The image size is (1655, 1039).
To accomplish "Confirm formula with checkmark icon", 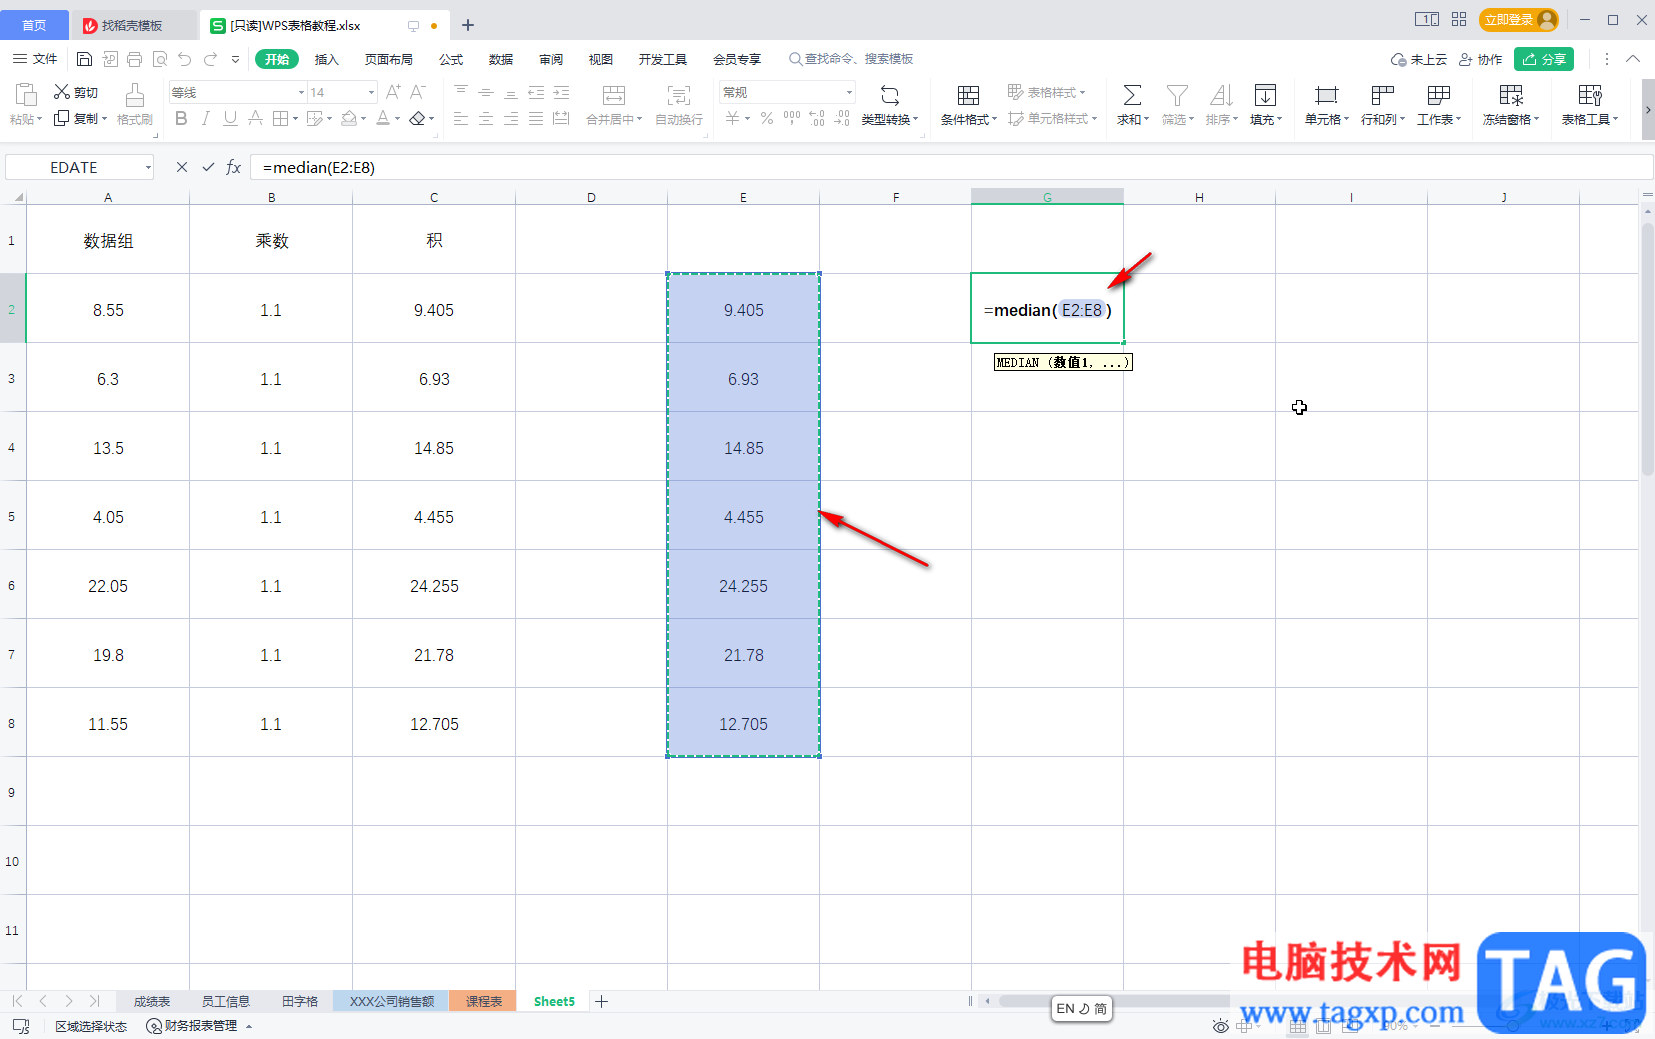I will tap(208, 167).
